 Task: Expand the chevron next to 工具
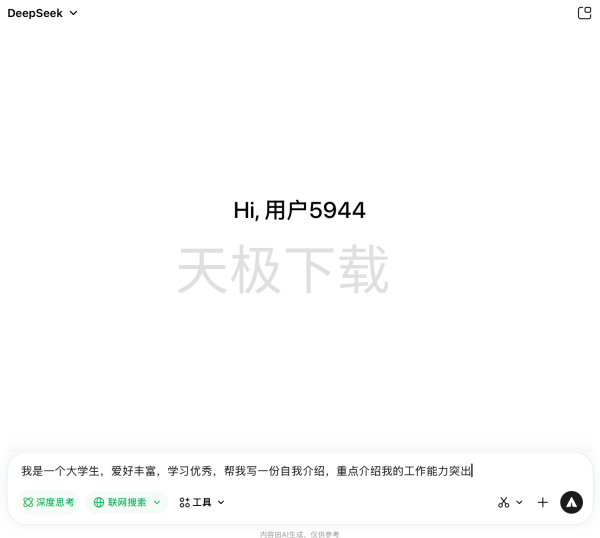[221, 502]
